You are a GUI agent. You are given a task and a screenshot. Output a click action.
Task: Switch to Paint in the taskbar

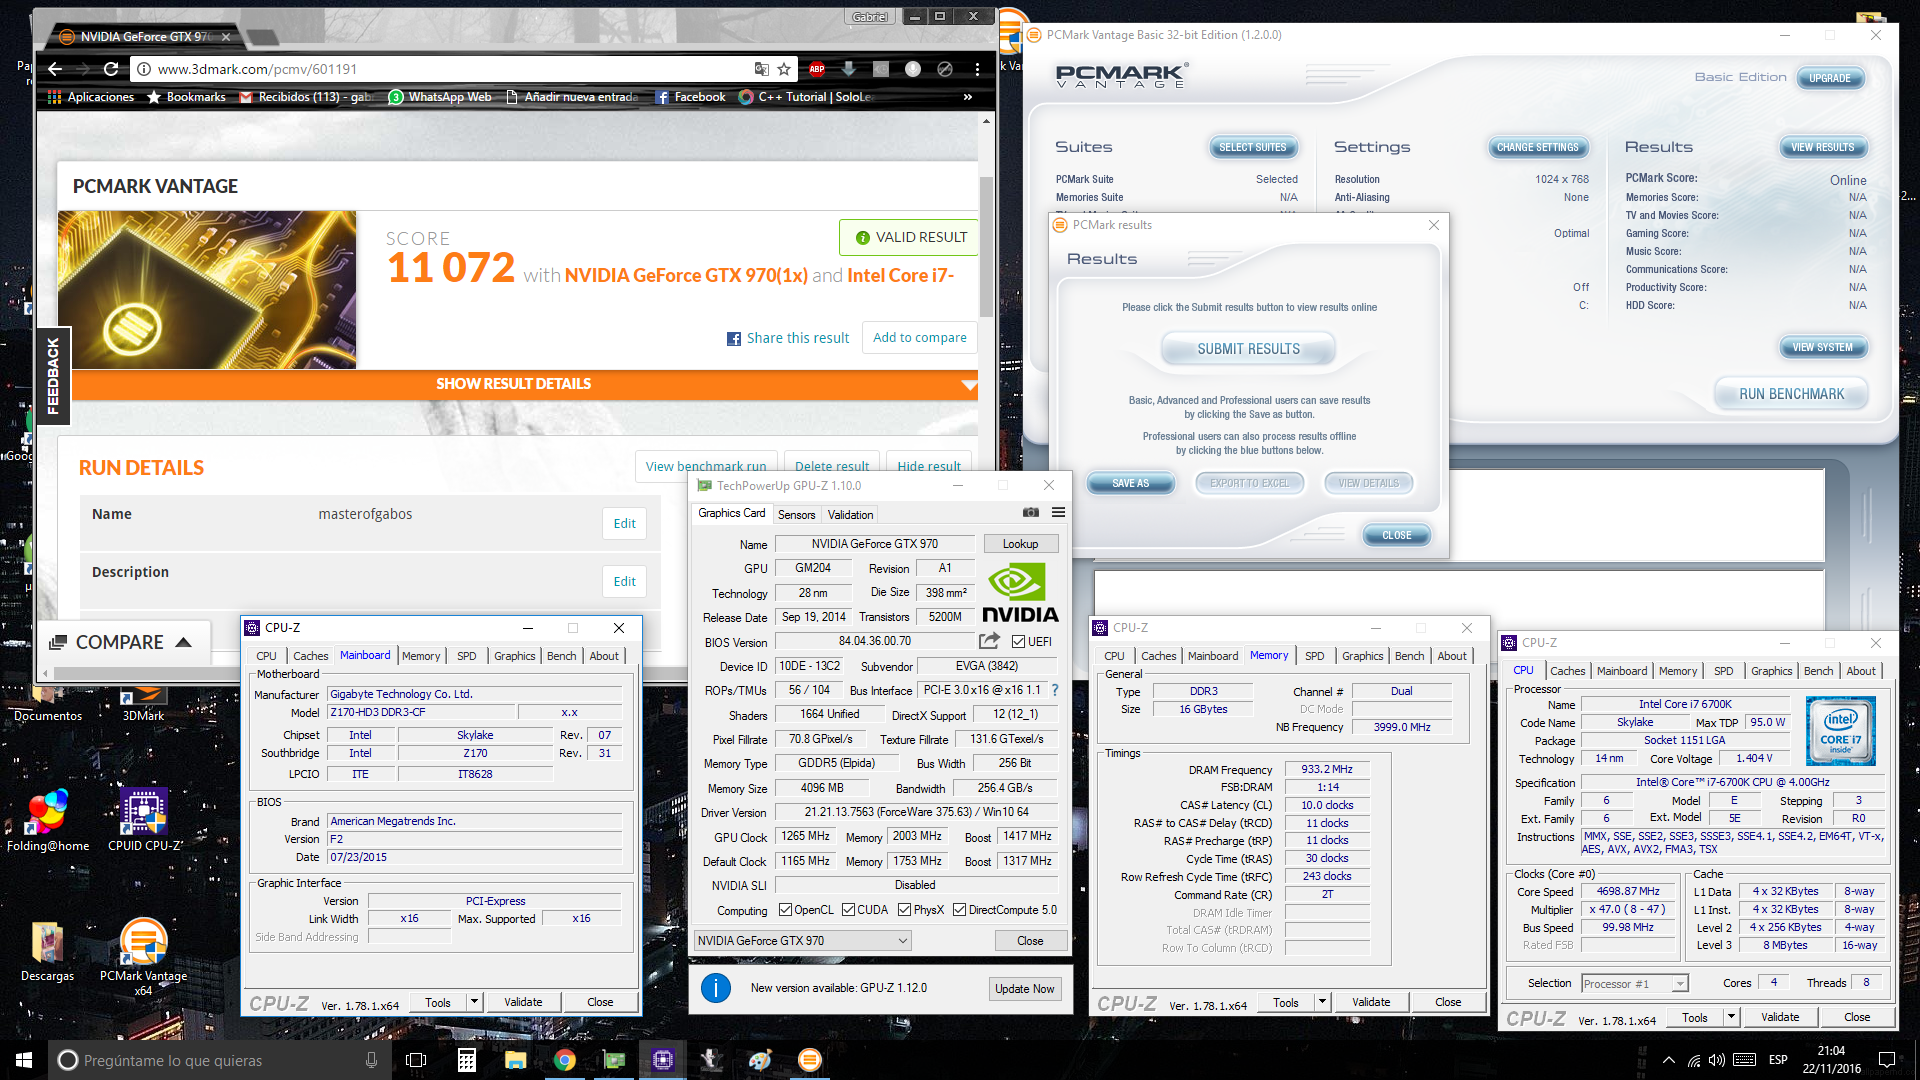760,1060
